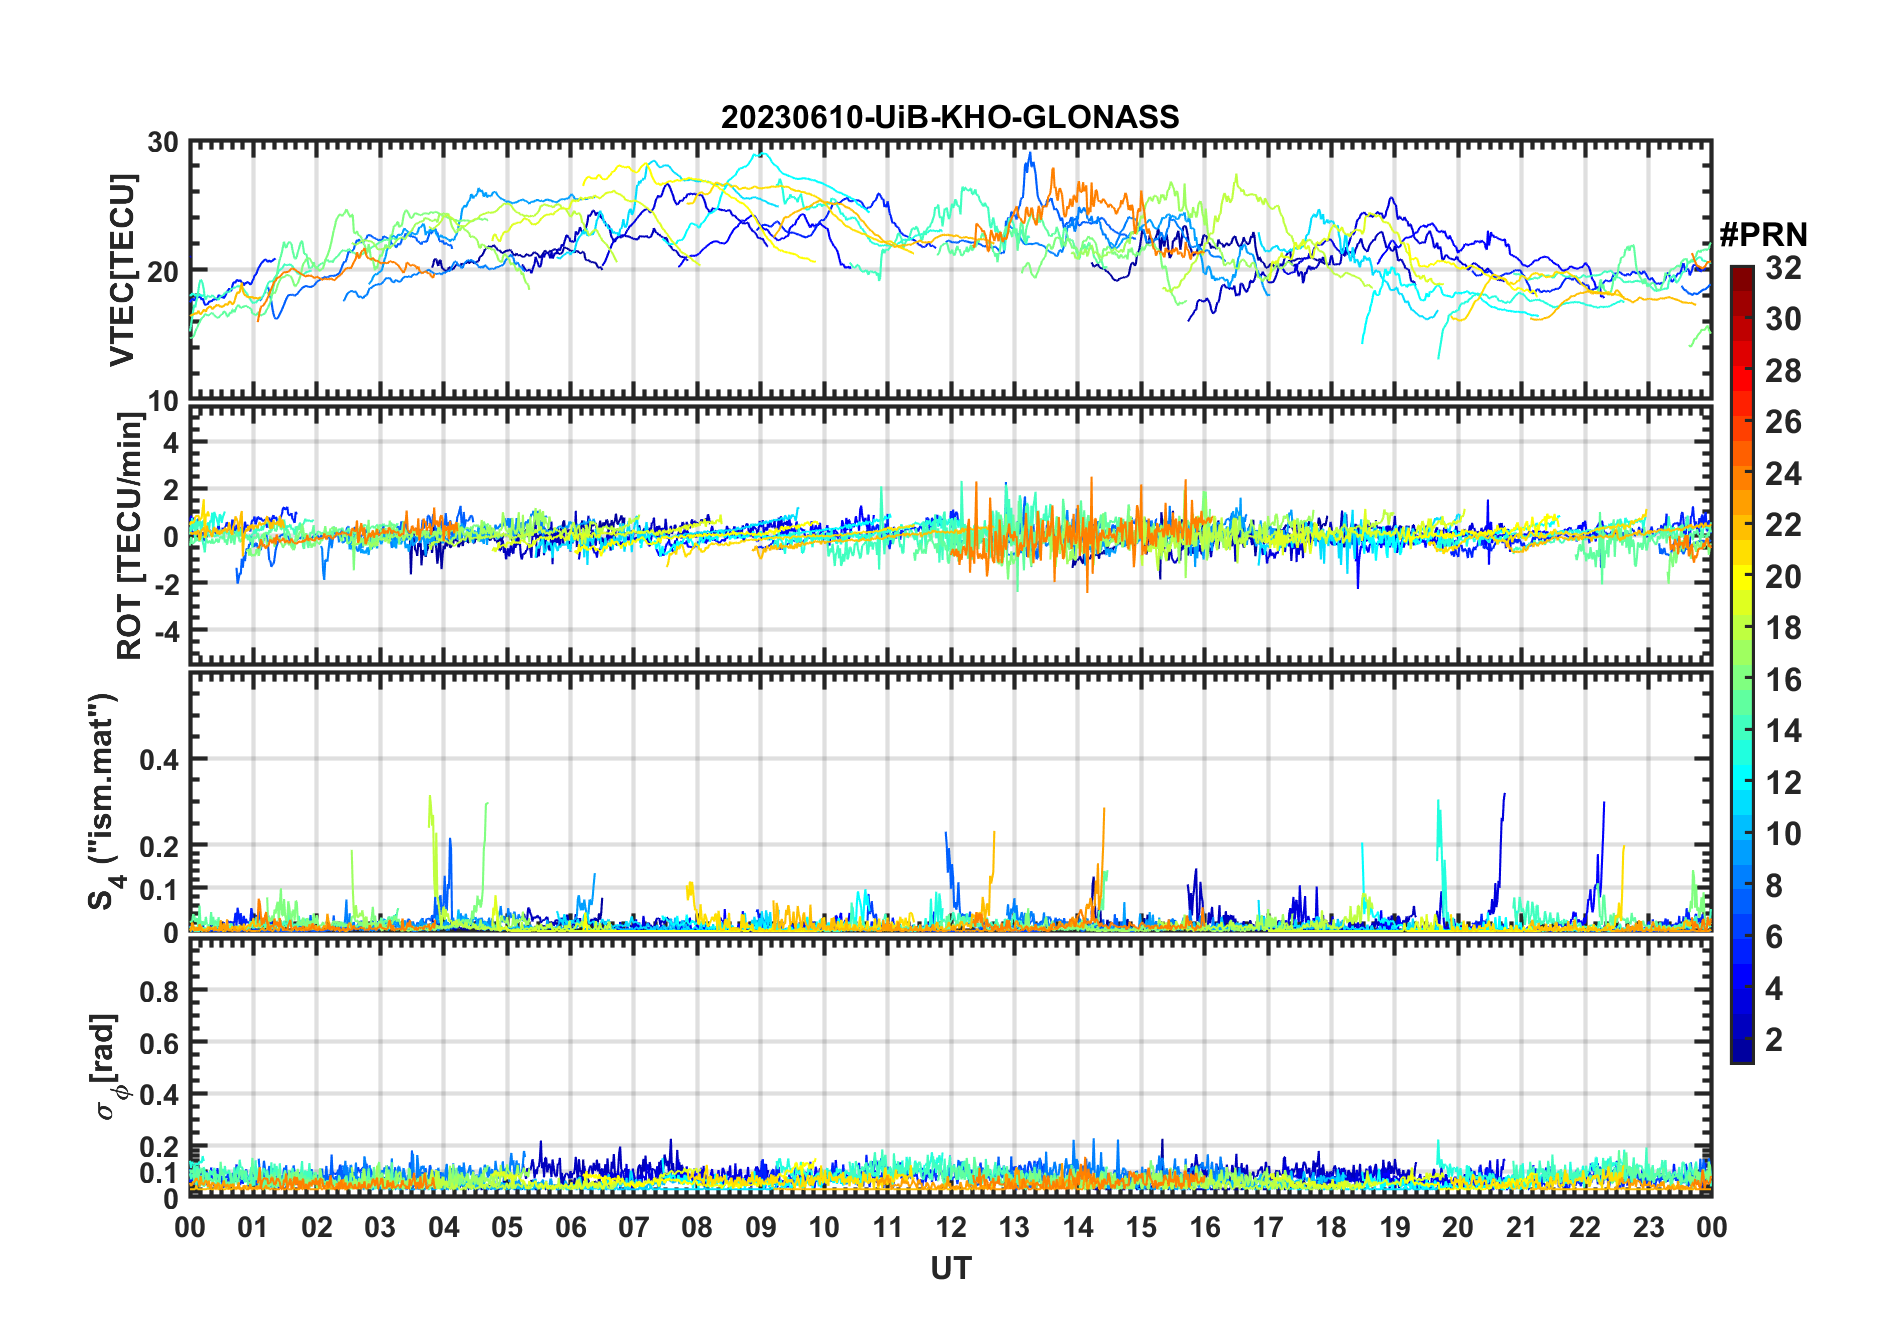Click the #PRN colorbar title
Image resolution: width=1902 pixels, height=1330 pixels.
point(1763,235)
